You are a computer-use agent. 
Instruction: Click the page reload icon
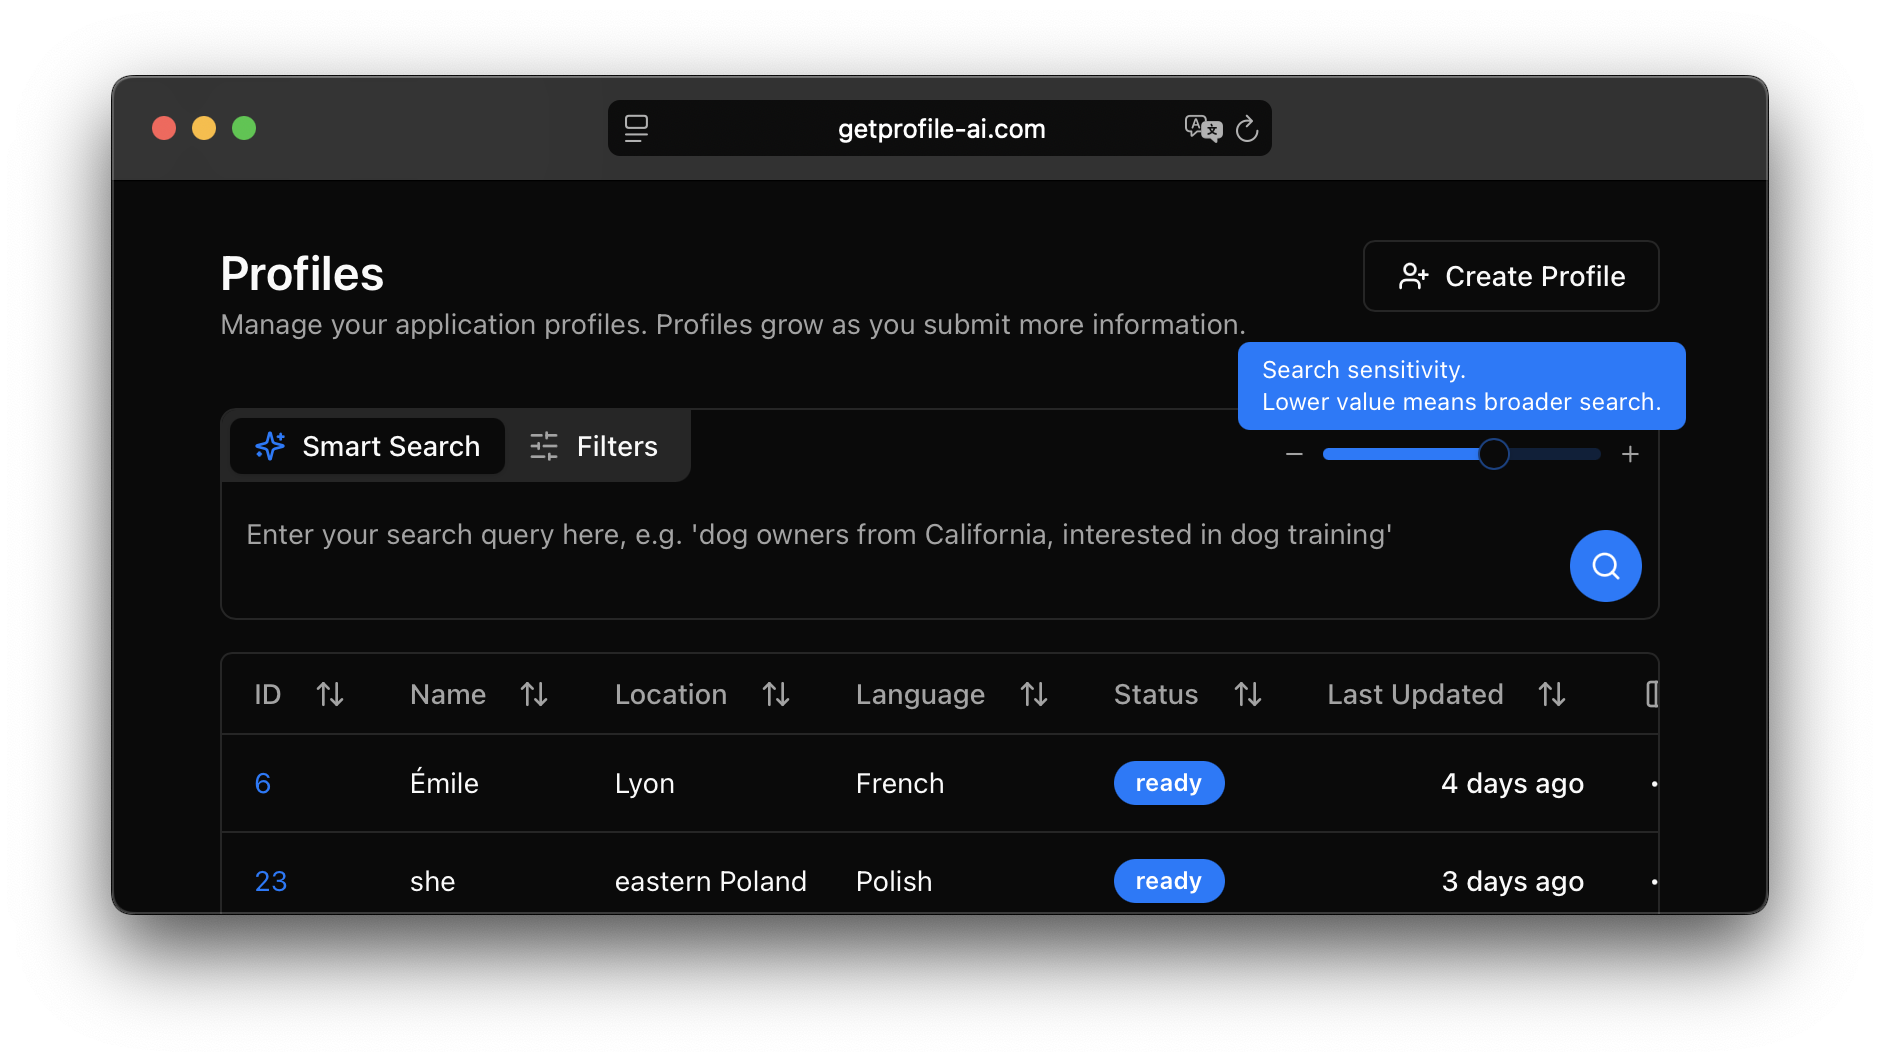[1247, 128]
